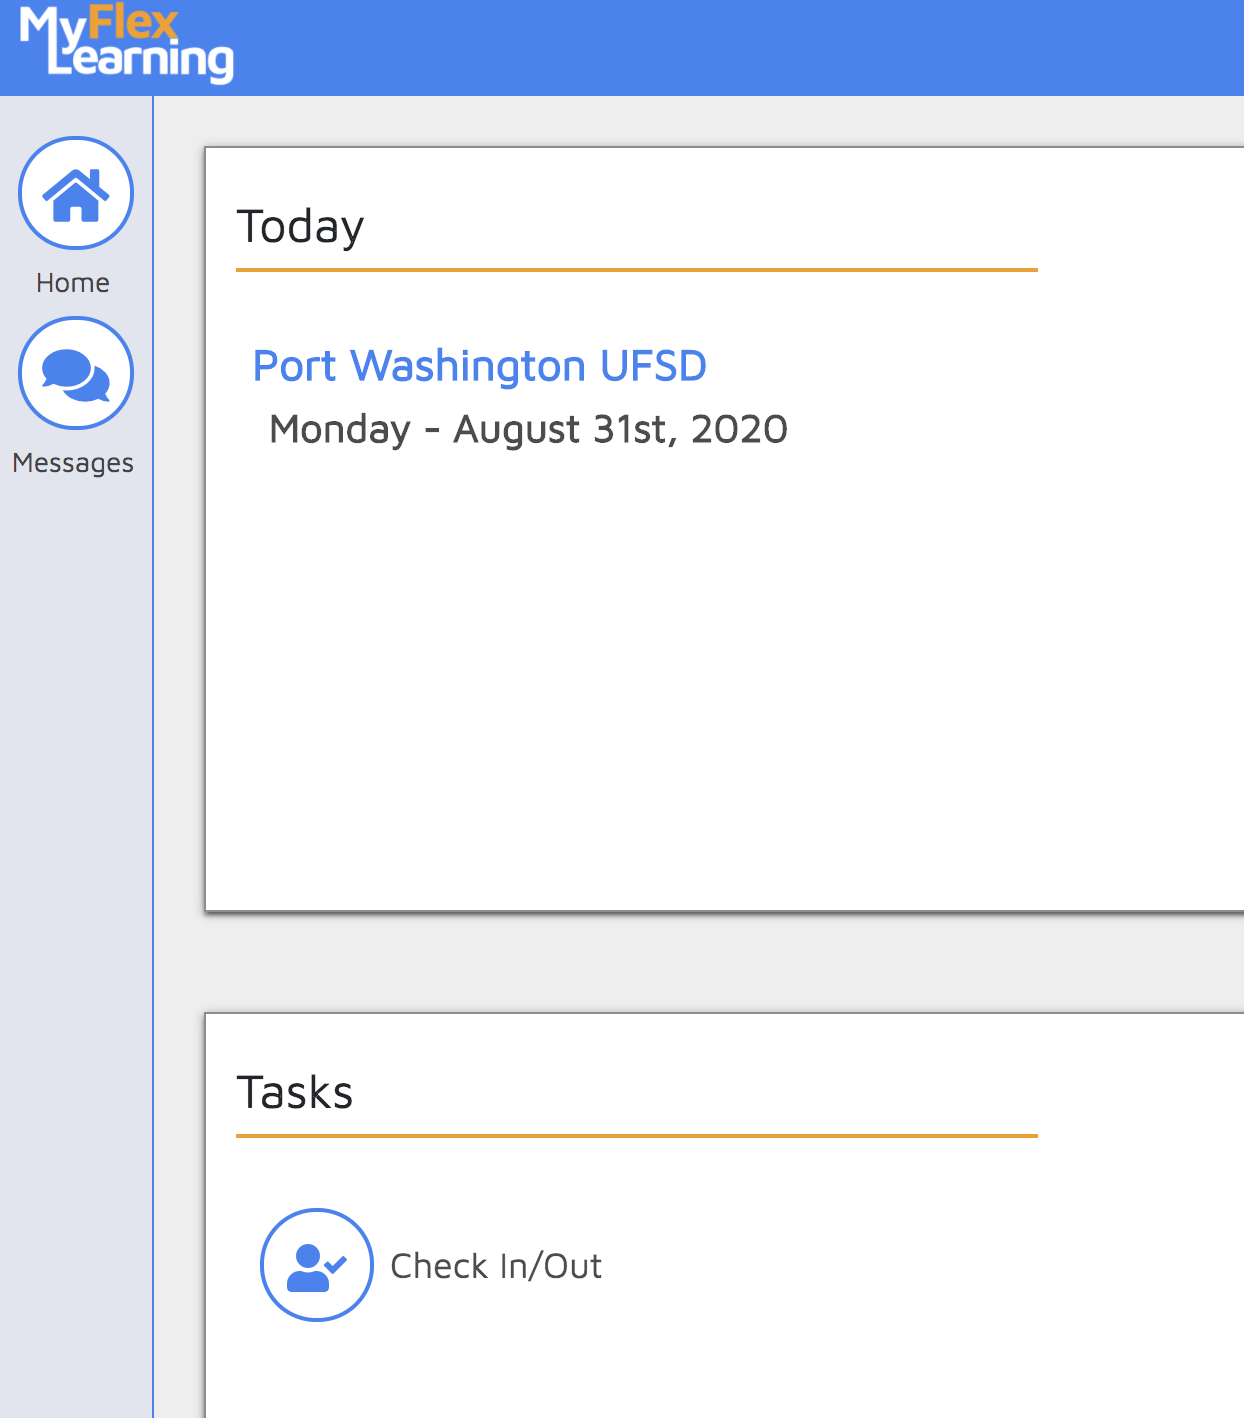Click the speech bubbles icon above Messages
This screenshot has height=1418, width=1244.
pos(75,371)
